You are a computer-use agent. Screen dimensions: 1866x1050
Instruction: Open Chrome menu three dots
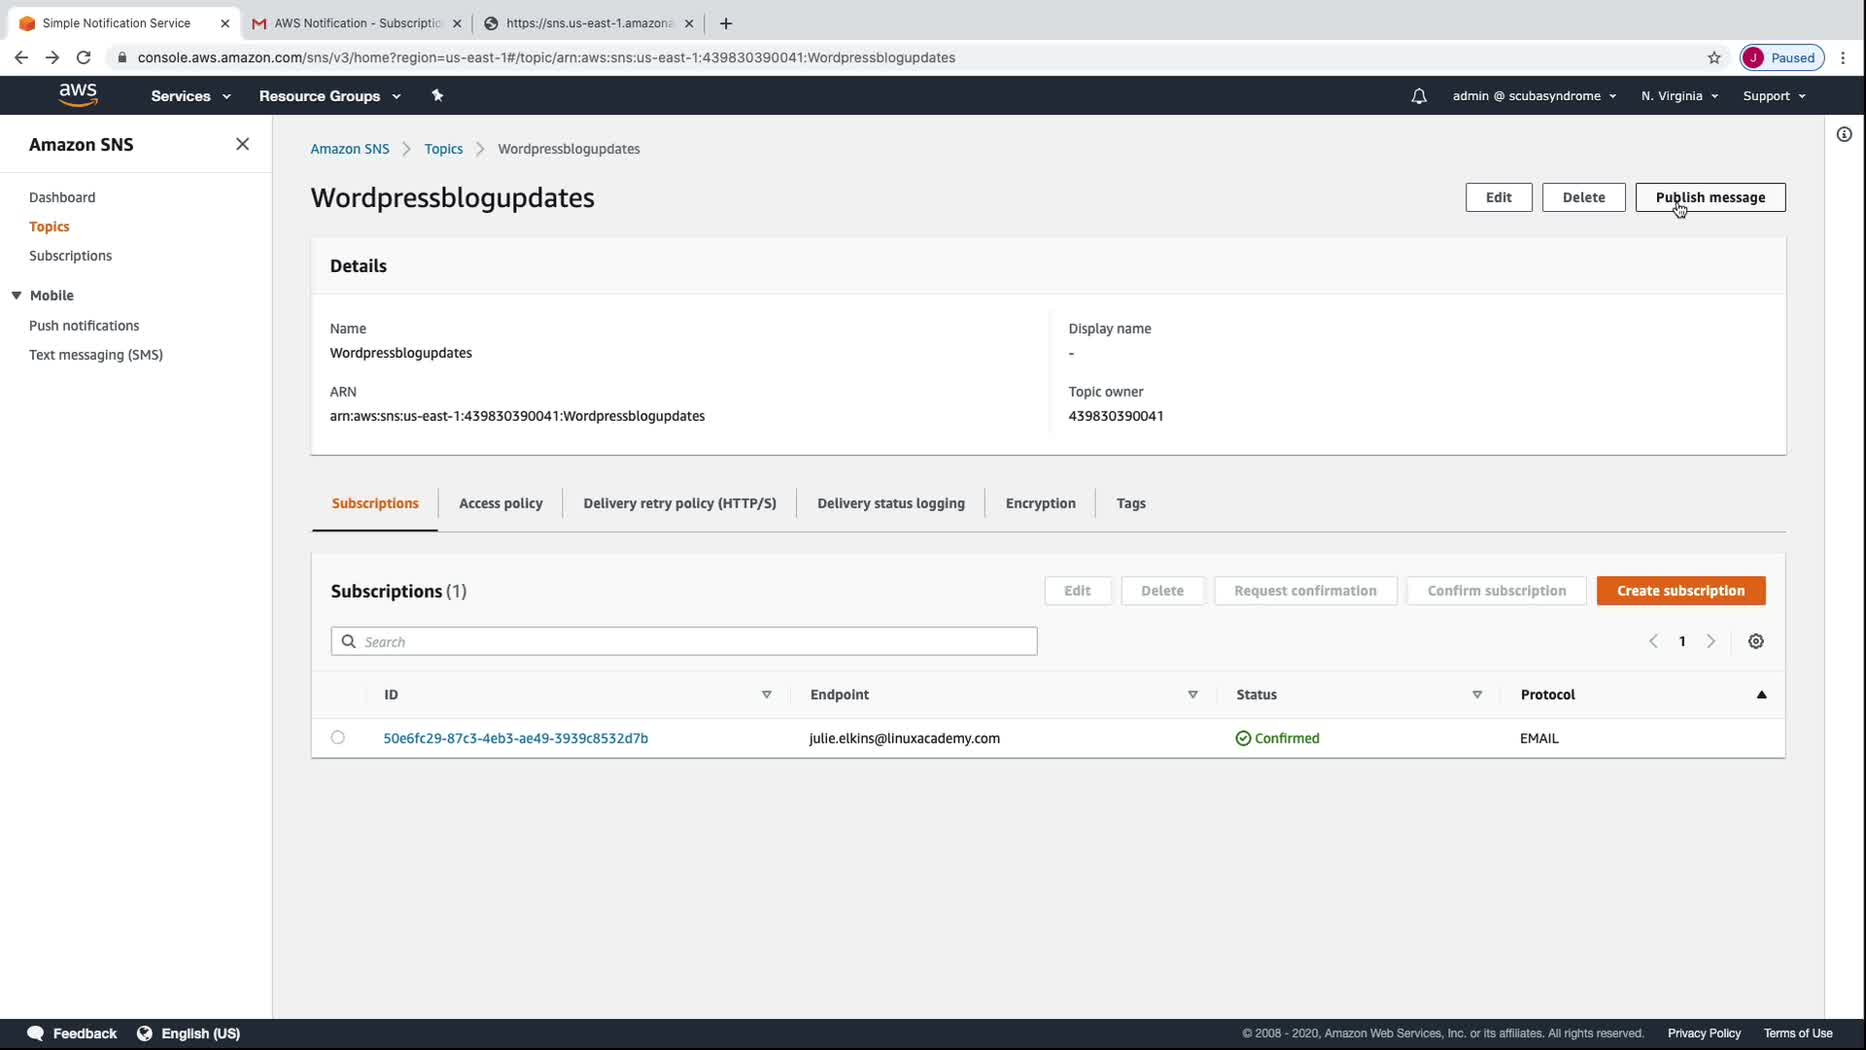pyautogui.click(x=1843, y=57)
